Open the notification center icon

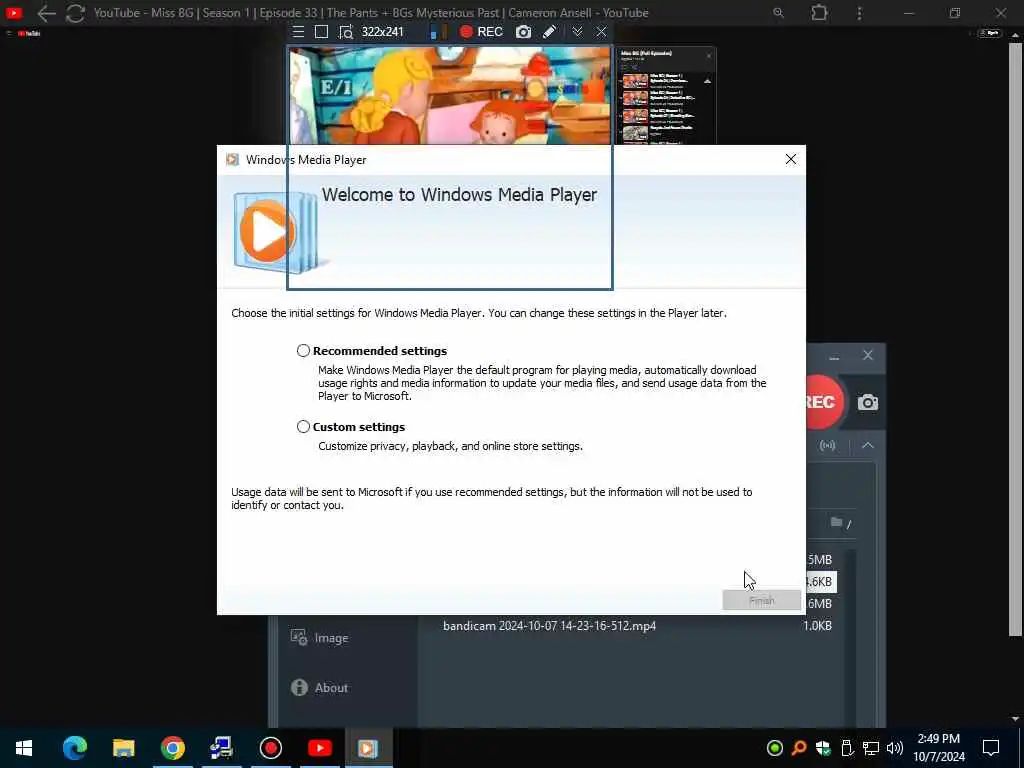coord(991,748)
